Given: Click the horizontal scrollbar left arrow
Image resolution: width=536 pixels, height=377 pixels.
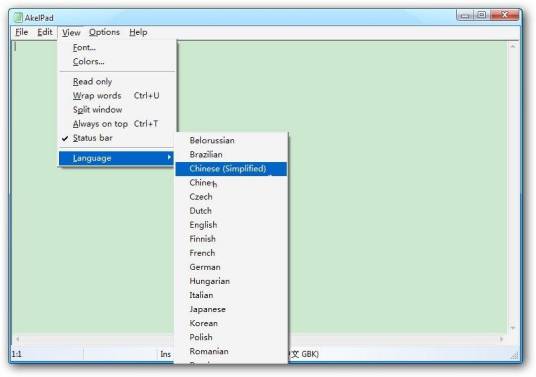Looking at the screenshot, I should 17,339.
